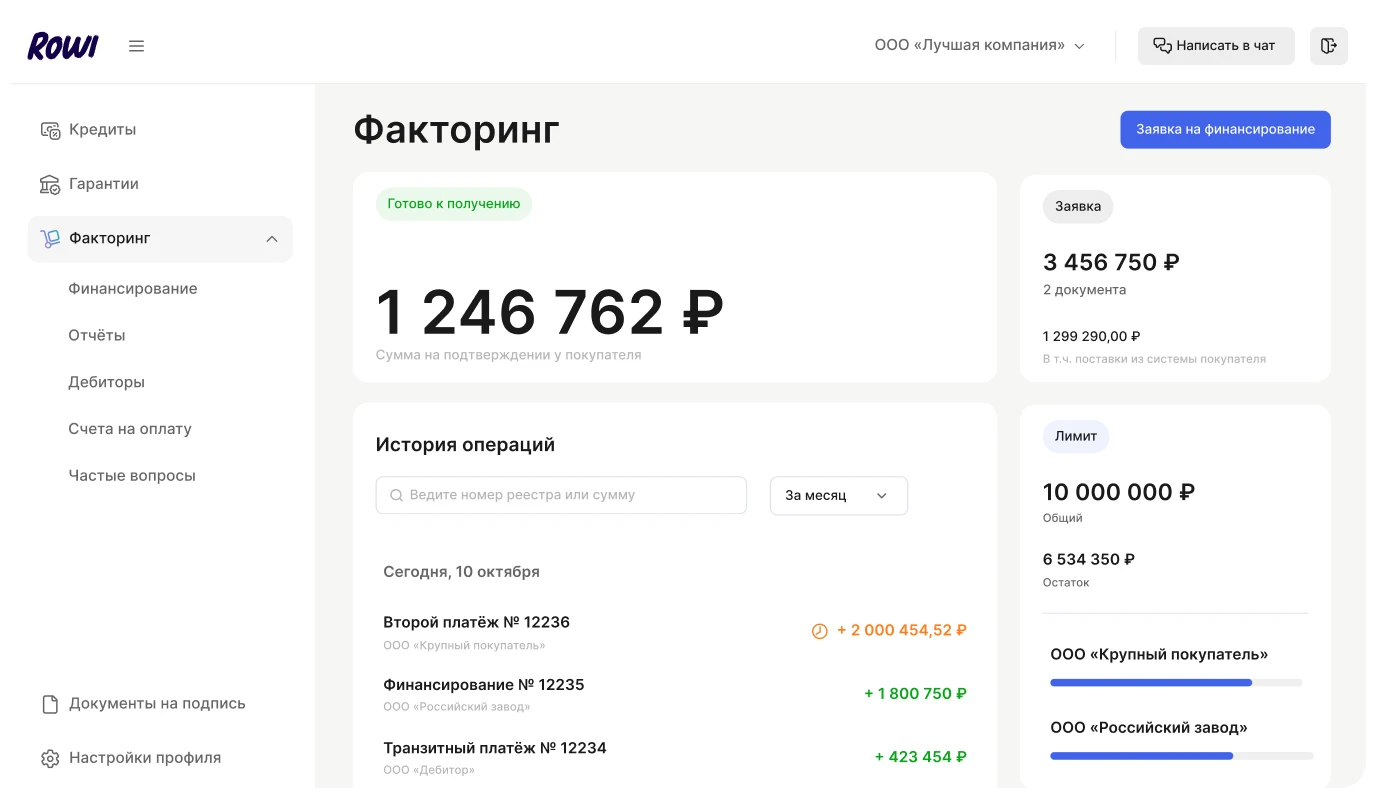Open Финансирование submenu item

tap(133, 289)
